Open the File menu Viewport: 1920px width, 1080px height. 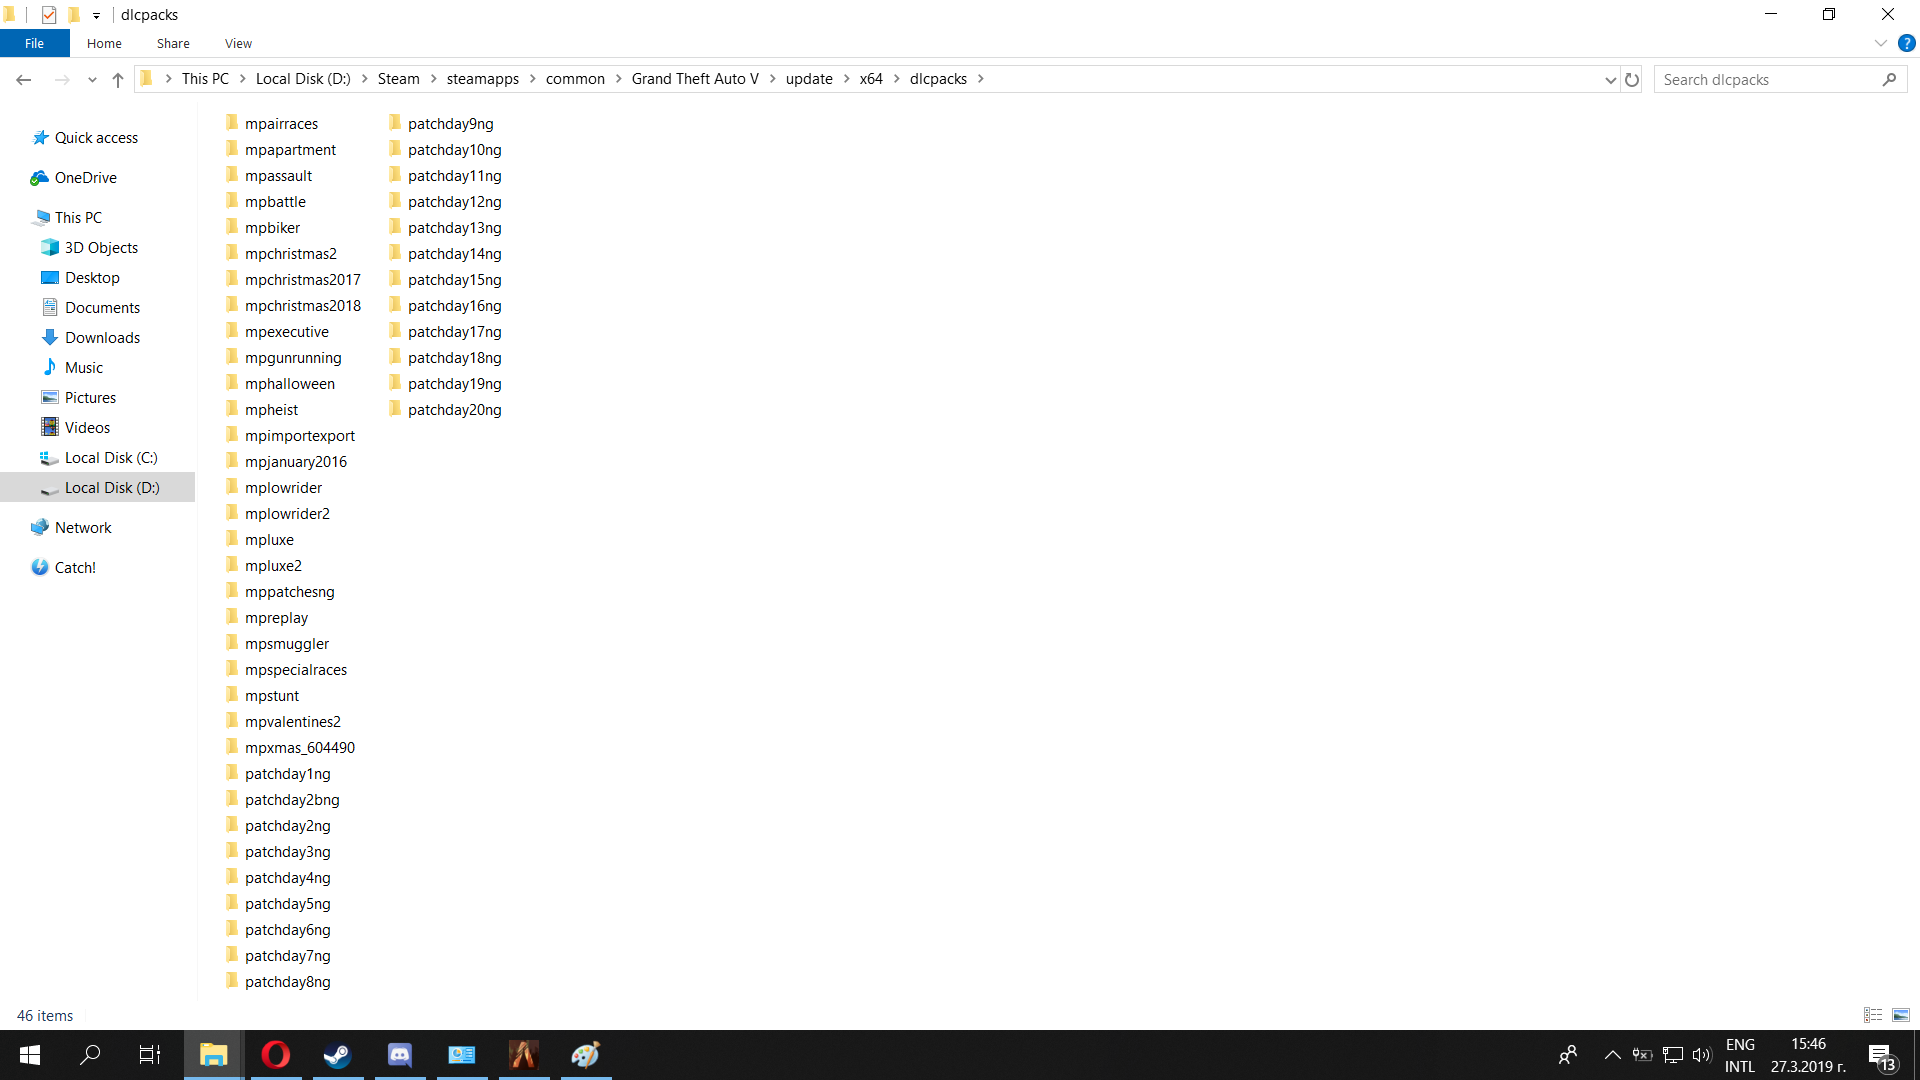pyautogui.click(x=34, y=43)
